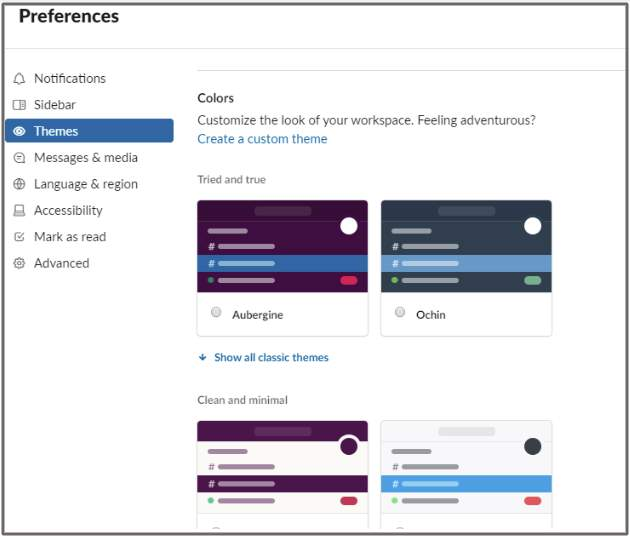630x536 pixels.
Task: Open the Notifications preferences section
Action: pos(70,78)
